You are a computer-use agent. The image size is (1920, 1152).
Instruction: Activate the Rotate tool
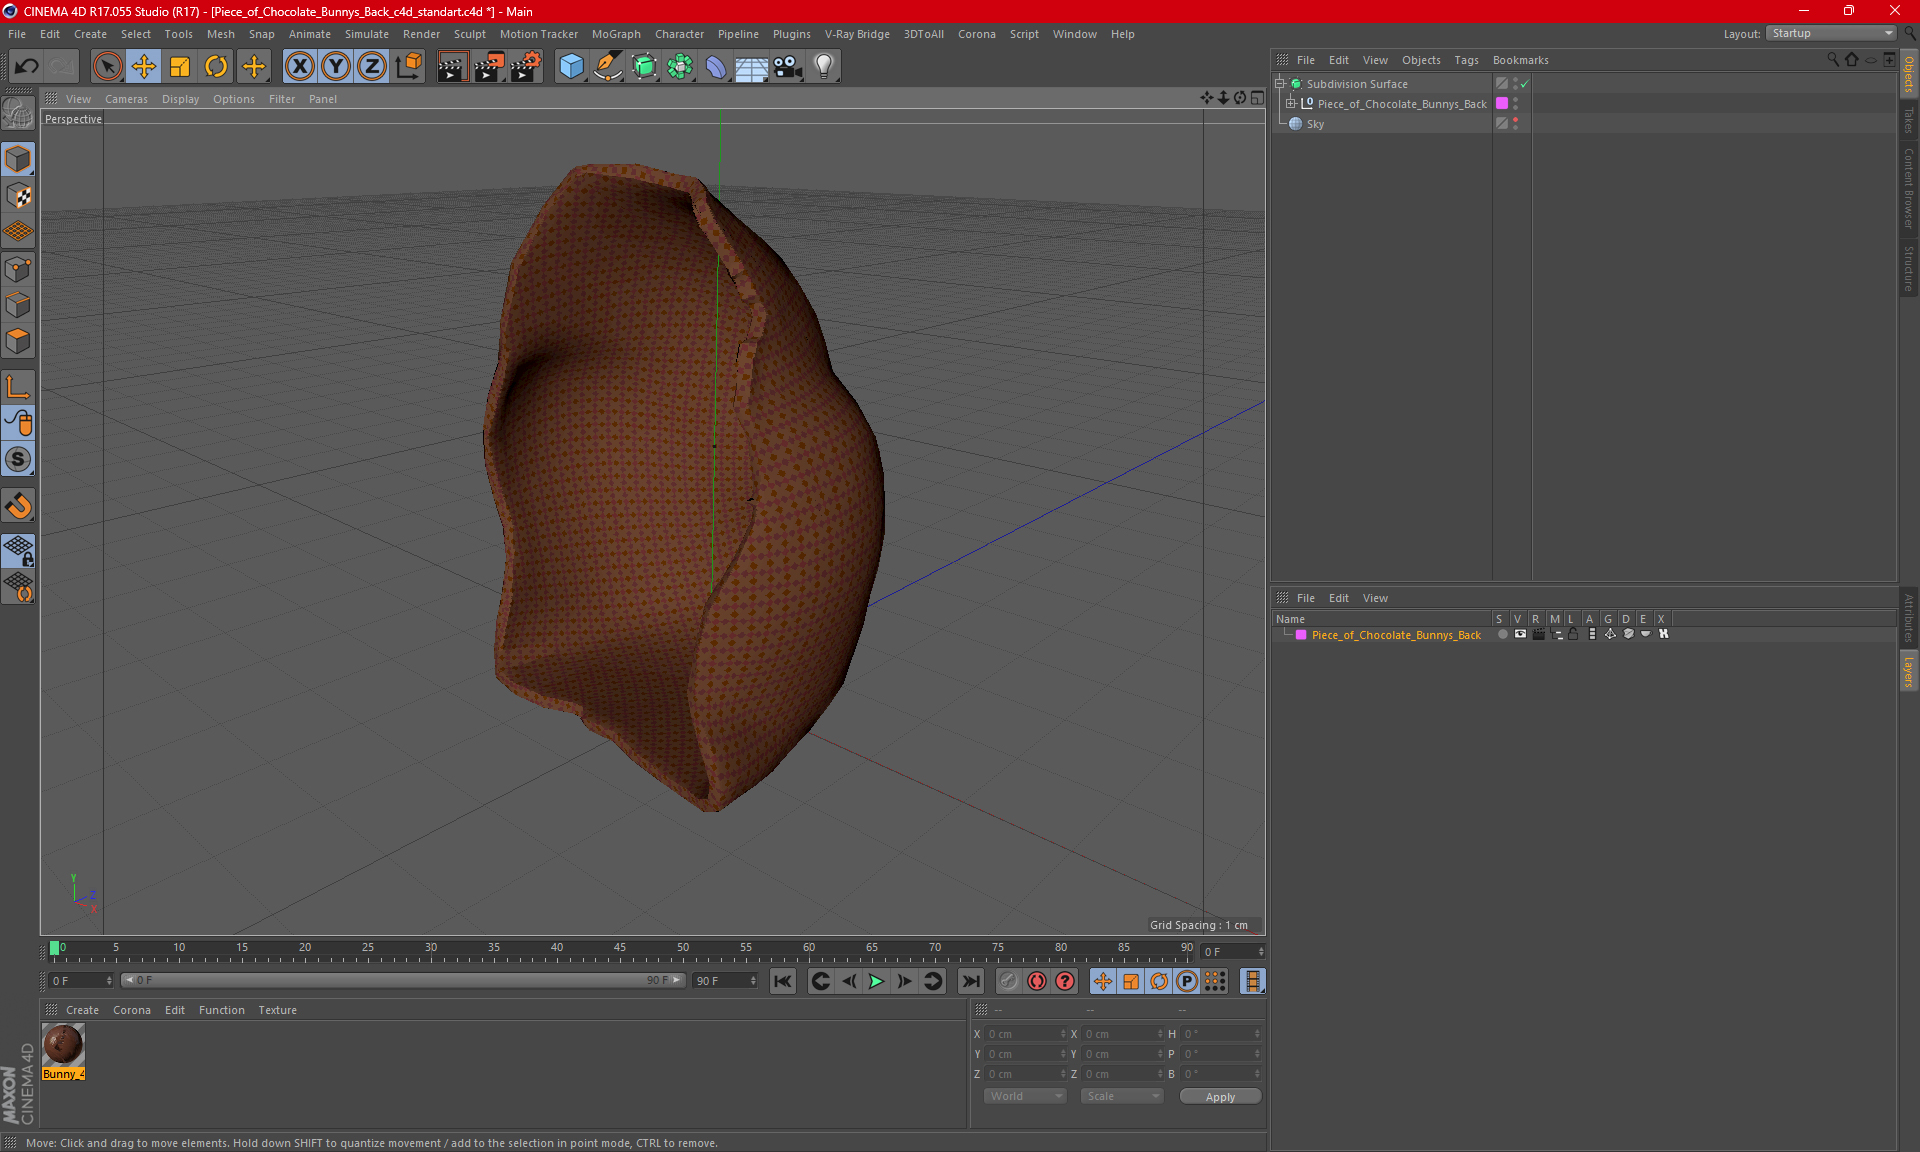(x=216, y=67)
